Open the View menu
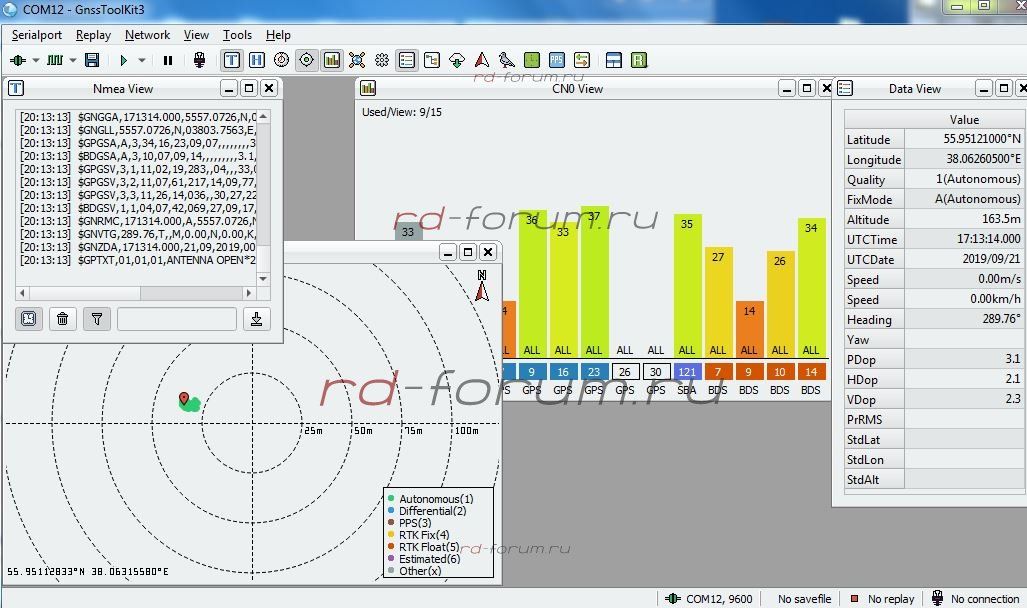This screenshot has width=1027, height=608. (196, 35)
